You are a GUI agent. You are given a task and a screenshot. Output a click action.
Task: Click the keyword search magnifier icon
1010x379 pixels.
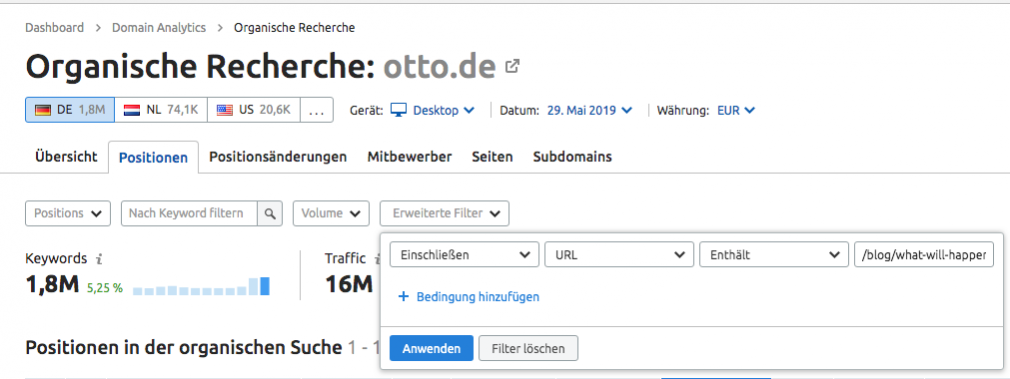(270, 213)
